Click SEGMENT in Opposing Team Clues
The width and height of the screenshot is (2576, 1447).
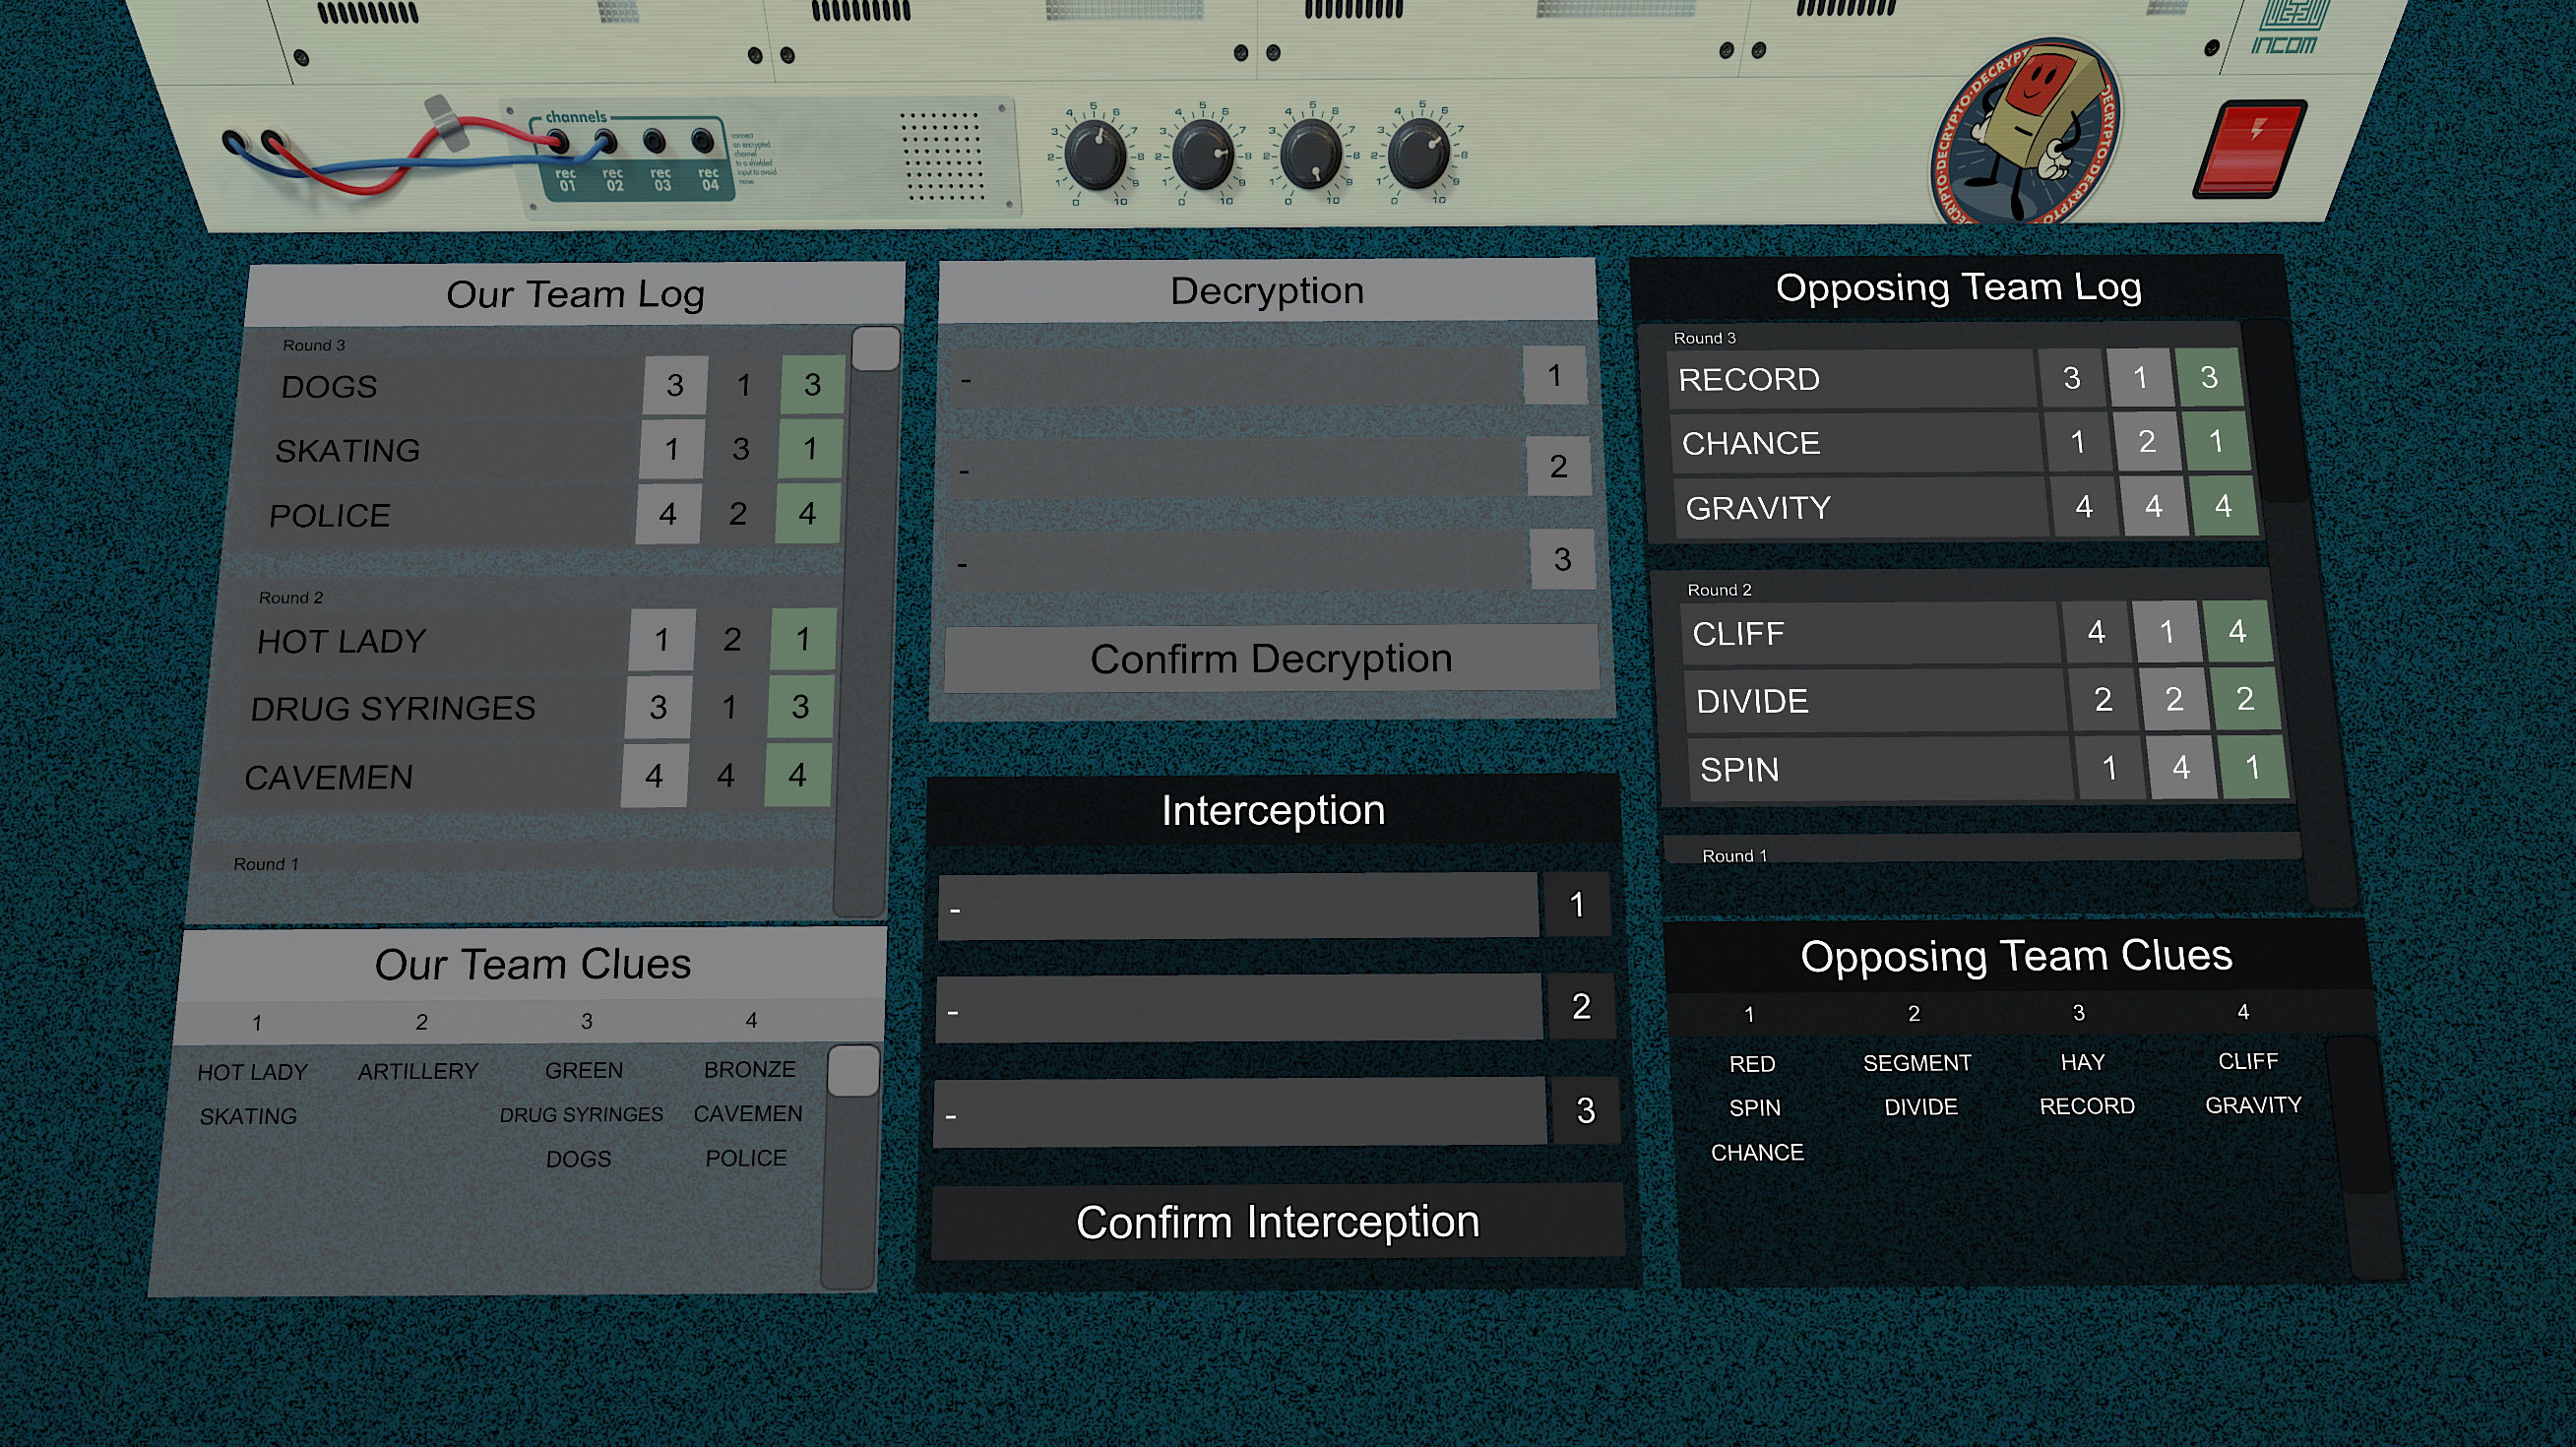point(1917,1064)
